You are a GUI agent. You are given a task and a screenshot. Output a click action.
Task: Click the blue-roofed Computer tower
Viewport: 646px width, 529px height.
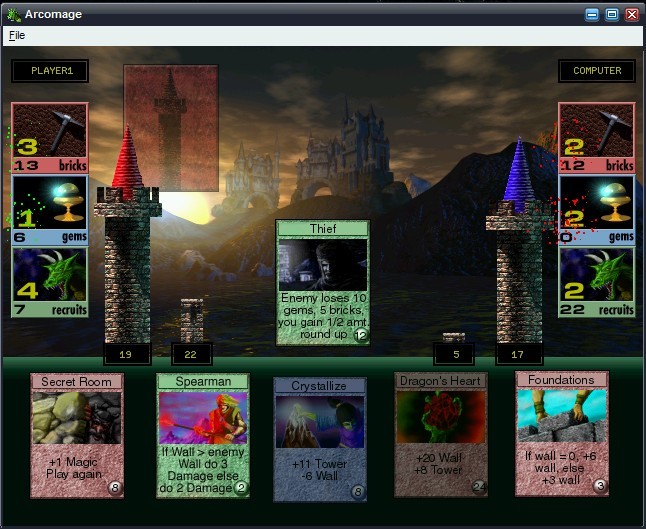519,241
